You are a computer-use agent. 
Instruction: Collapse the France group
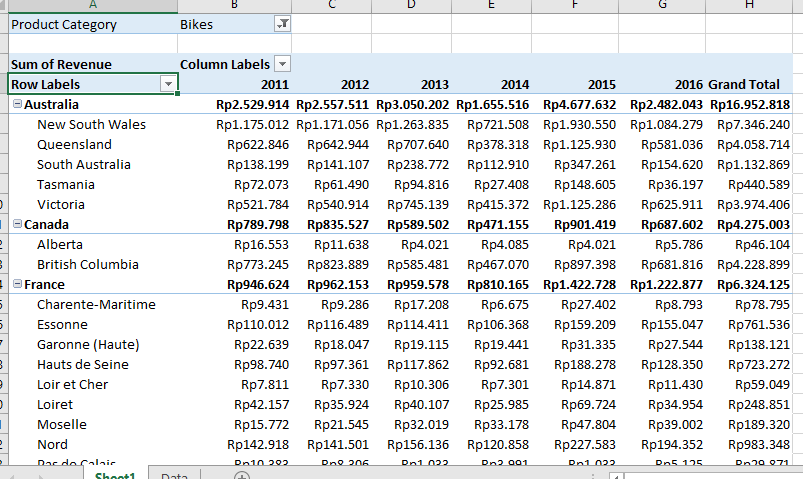coord(17,284)
